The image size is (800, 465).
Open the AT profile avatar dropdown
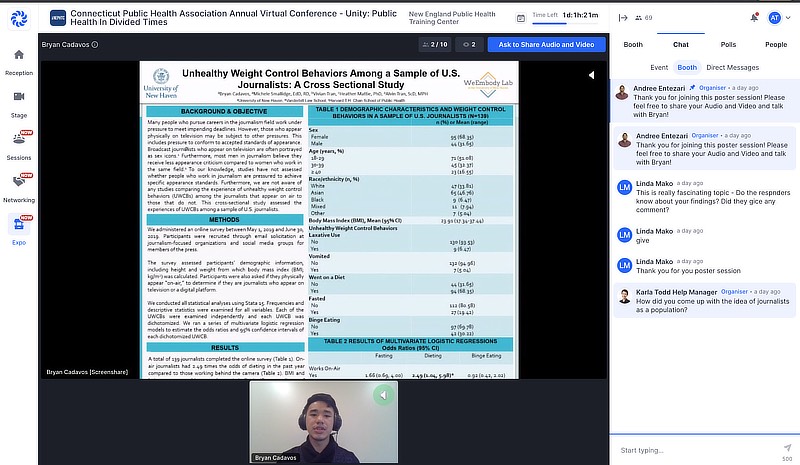[x=779, y=18]
